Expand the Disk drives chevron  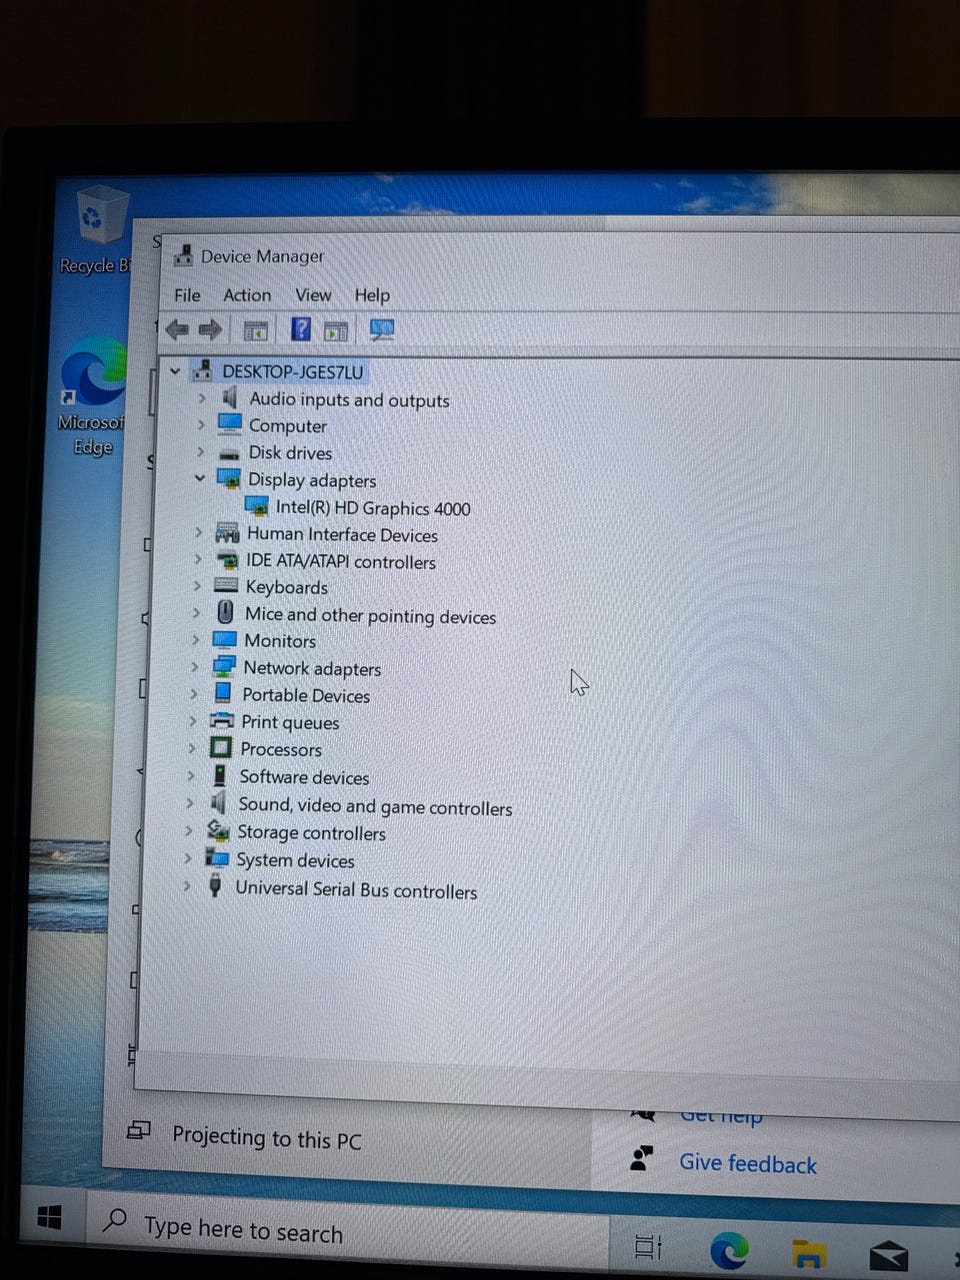(x=200, y=452)
